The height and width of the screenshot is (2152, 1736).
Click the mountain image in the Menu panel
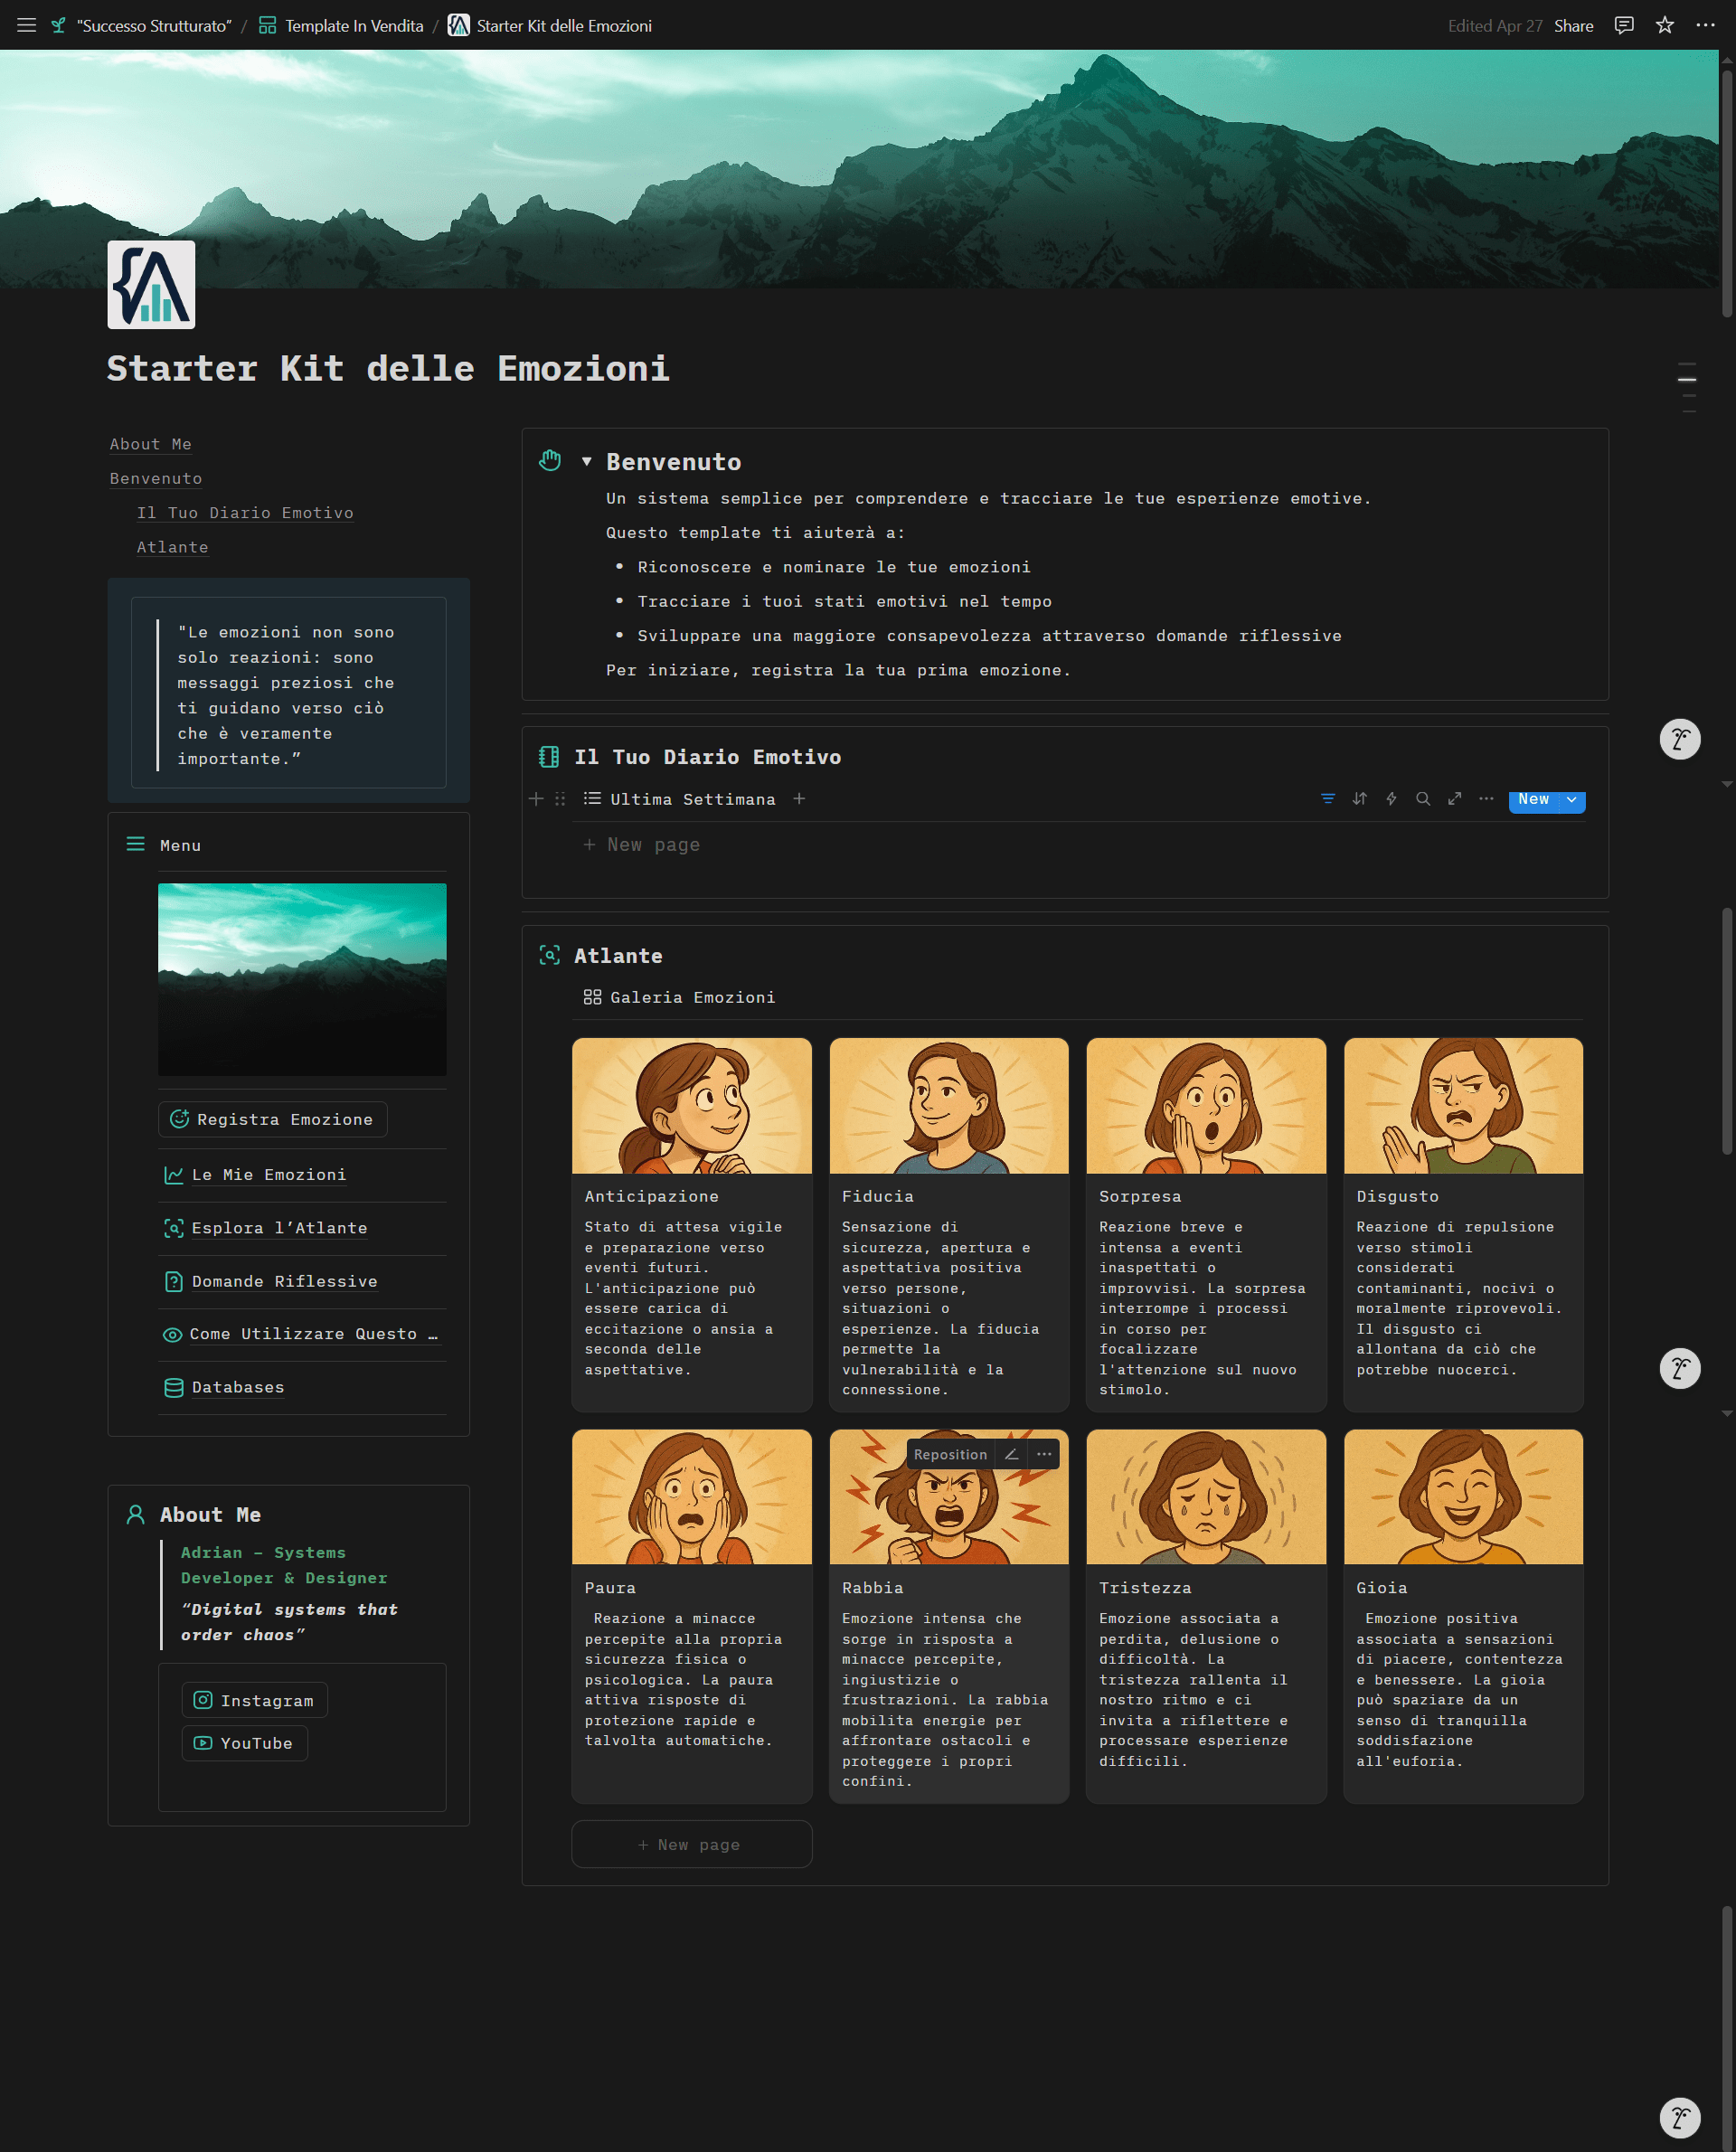click(302, 979)
